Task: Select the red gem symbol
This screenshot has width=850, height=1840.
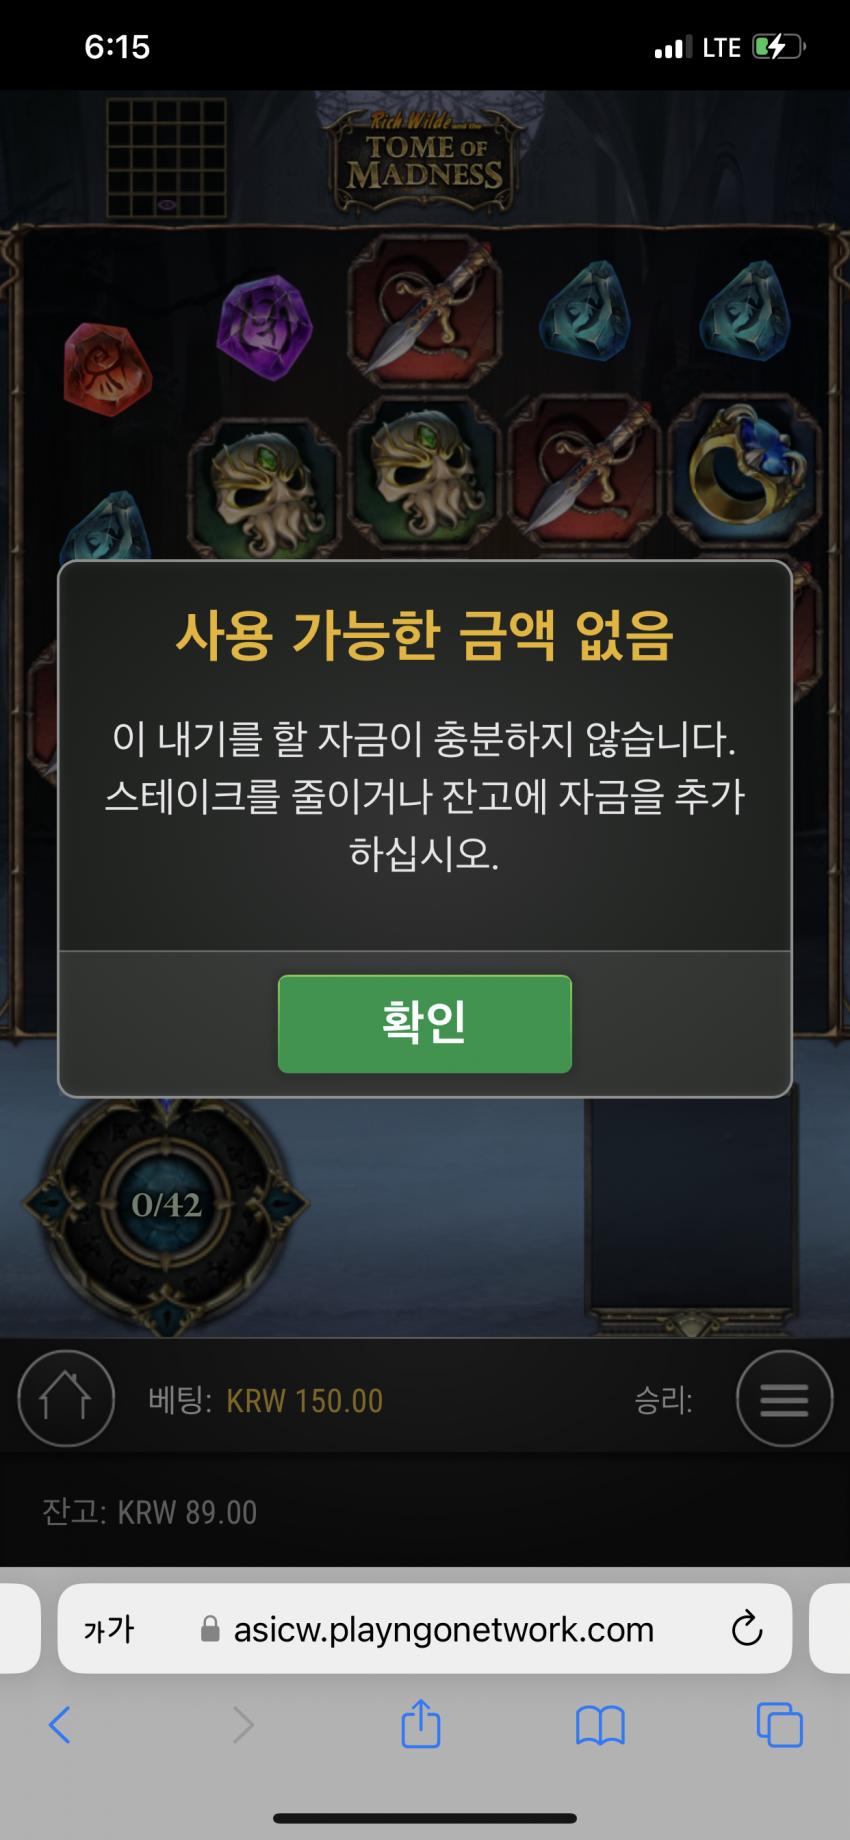Action: pos(107,368)
